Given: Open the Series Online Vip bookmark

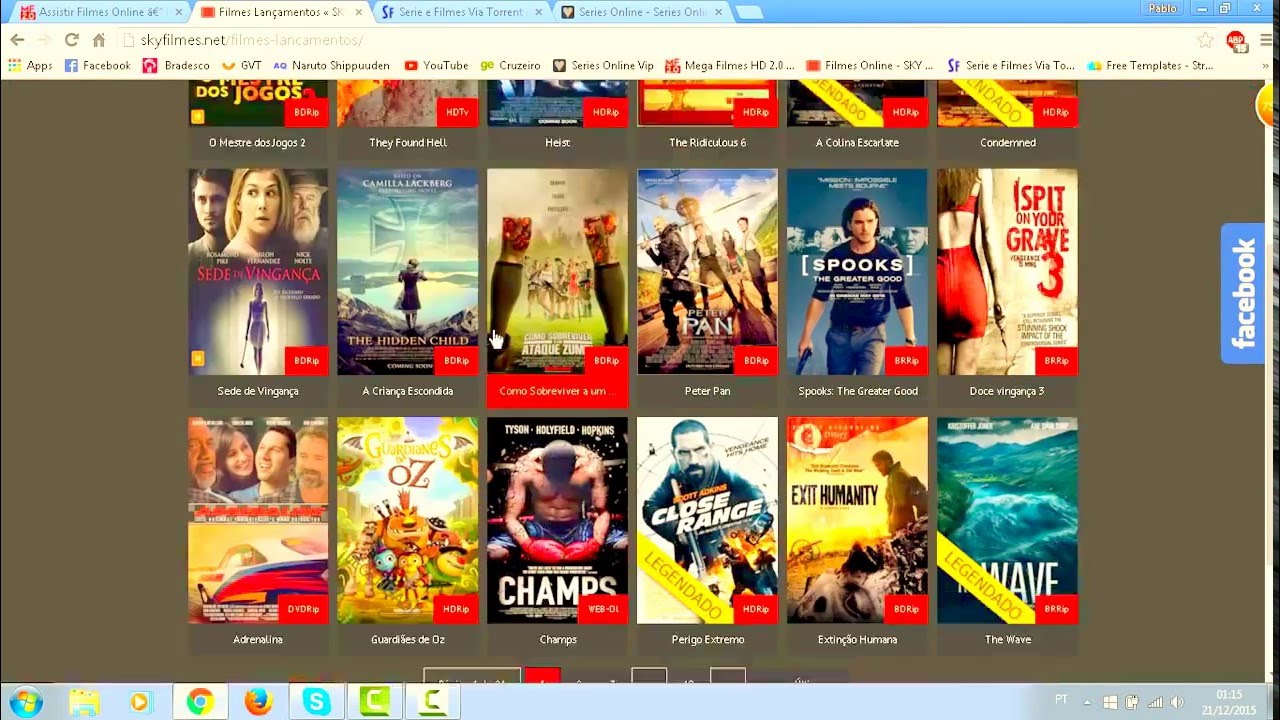Looking at the screenshot, I should click(x=603, y=65).
